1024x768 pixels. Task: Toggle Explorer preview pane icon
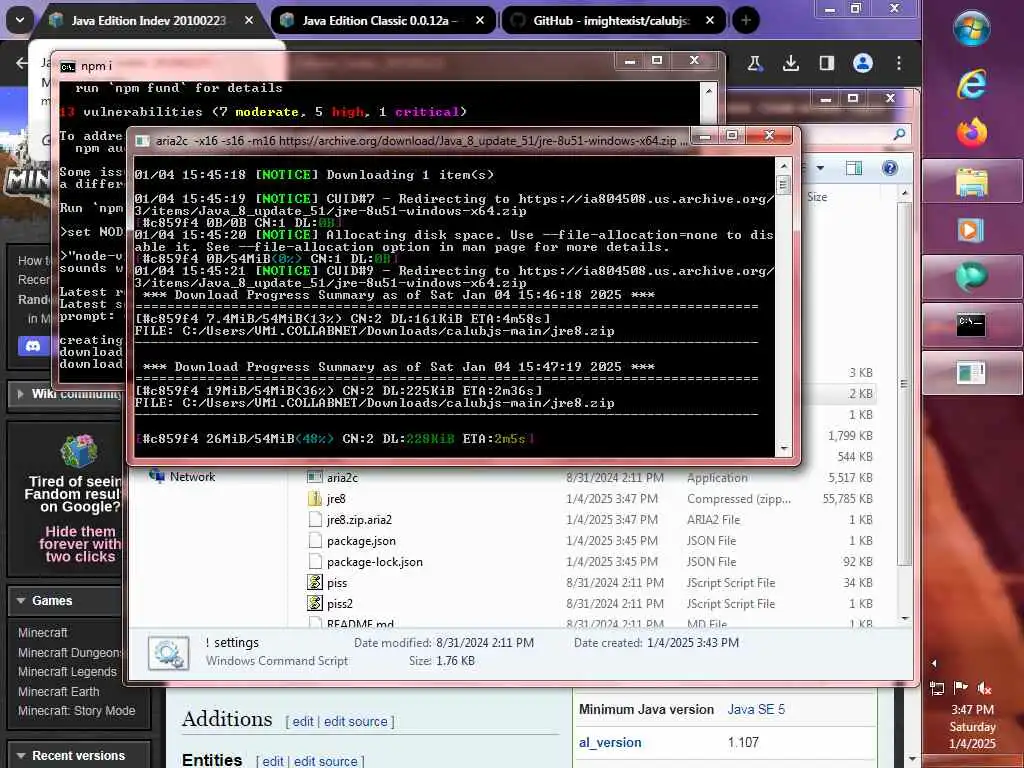tap(854, 168)
